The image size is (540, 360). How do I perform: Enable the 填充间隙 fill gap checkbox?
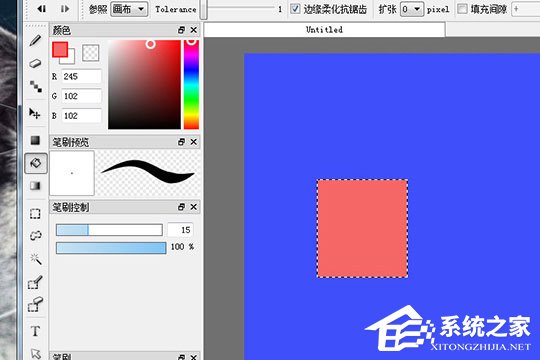[462, 9]
